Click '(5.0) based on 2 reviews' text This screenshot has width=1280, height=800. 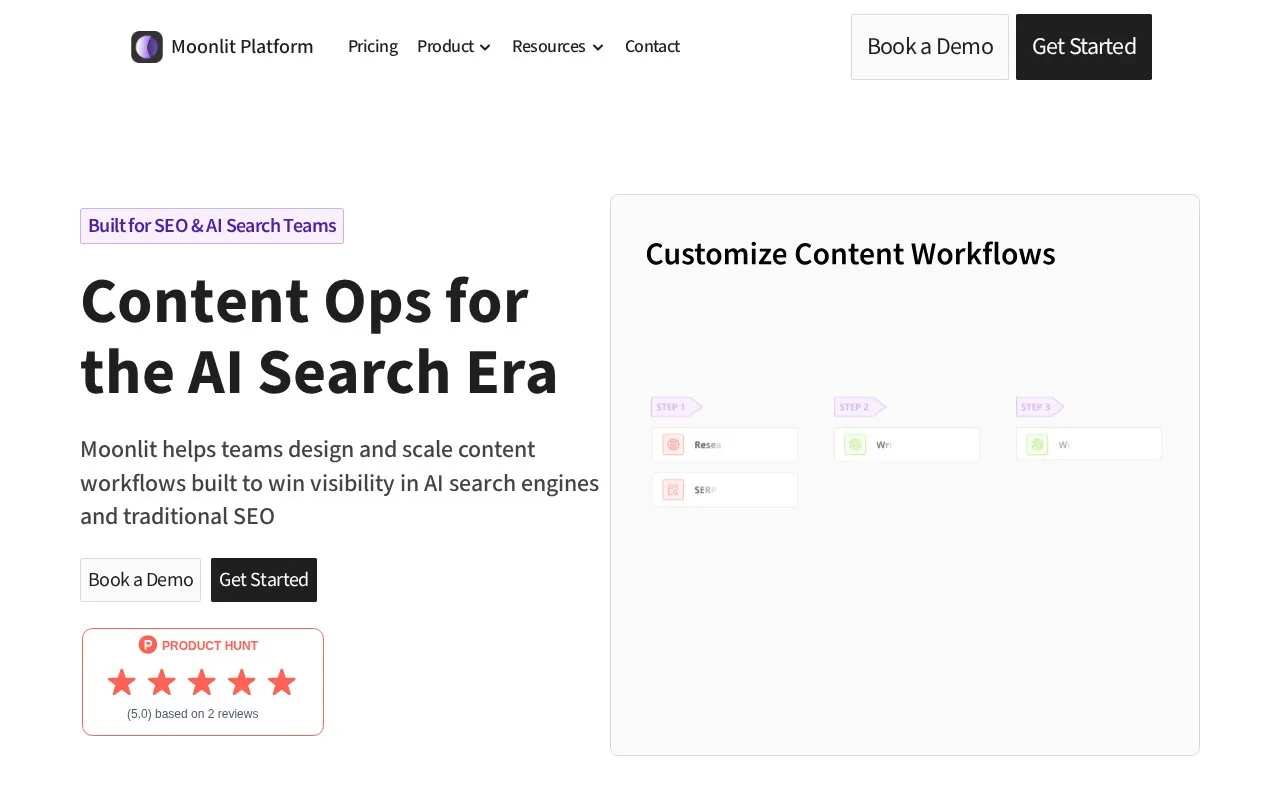coord(193,714)
